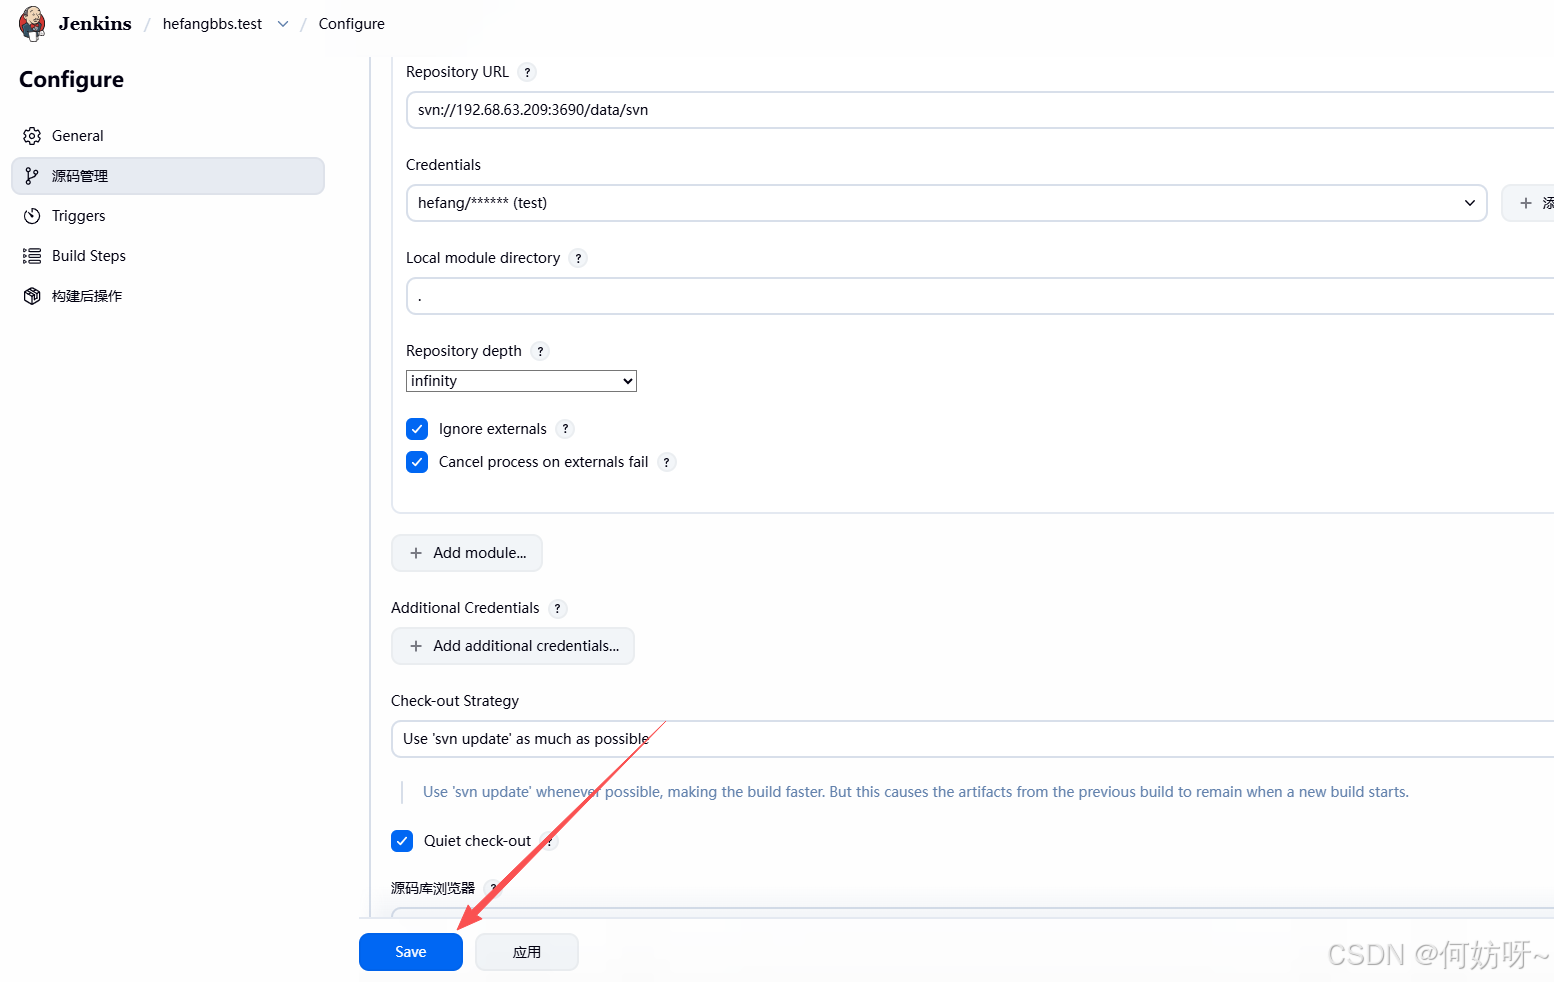Screen dimensions: 1554x982
Task: Open the Repository depth infinity dropdown
Action: [521, 381]
